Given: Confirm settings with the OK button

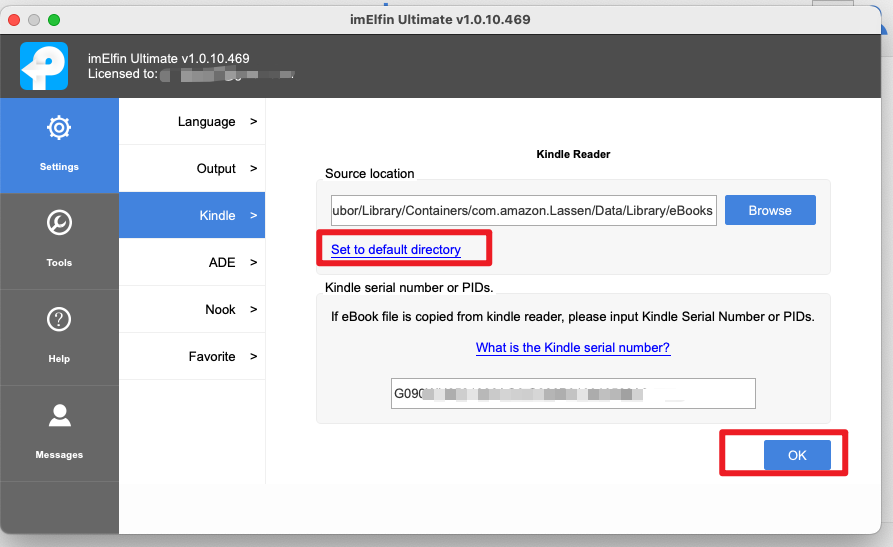Looking at the screenshot, I should tap(797, 455).
